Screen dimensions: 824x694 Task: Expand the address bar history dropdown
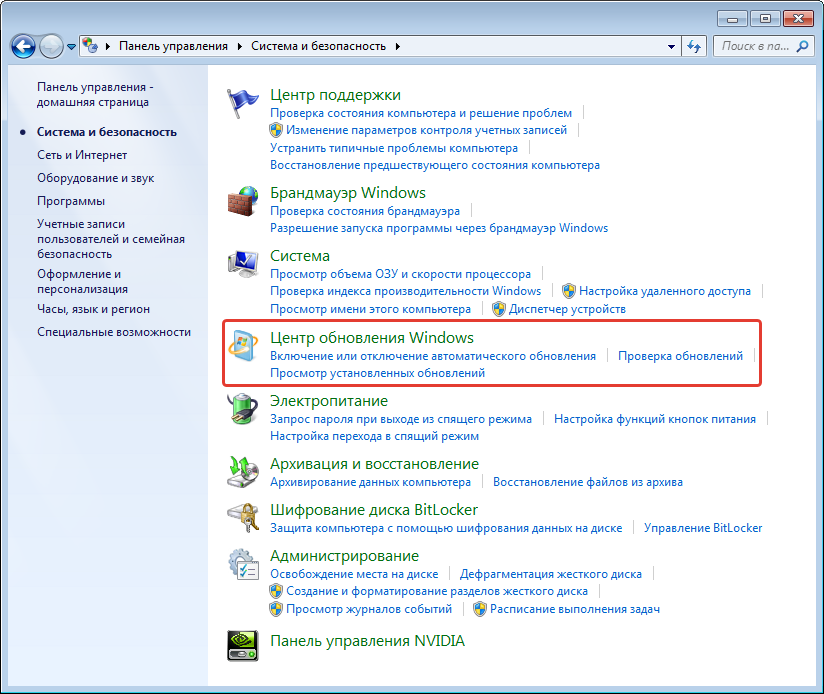point(671,47)
